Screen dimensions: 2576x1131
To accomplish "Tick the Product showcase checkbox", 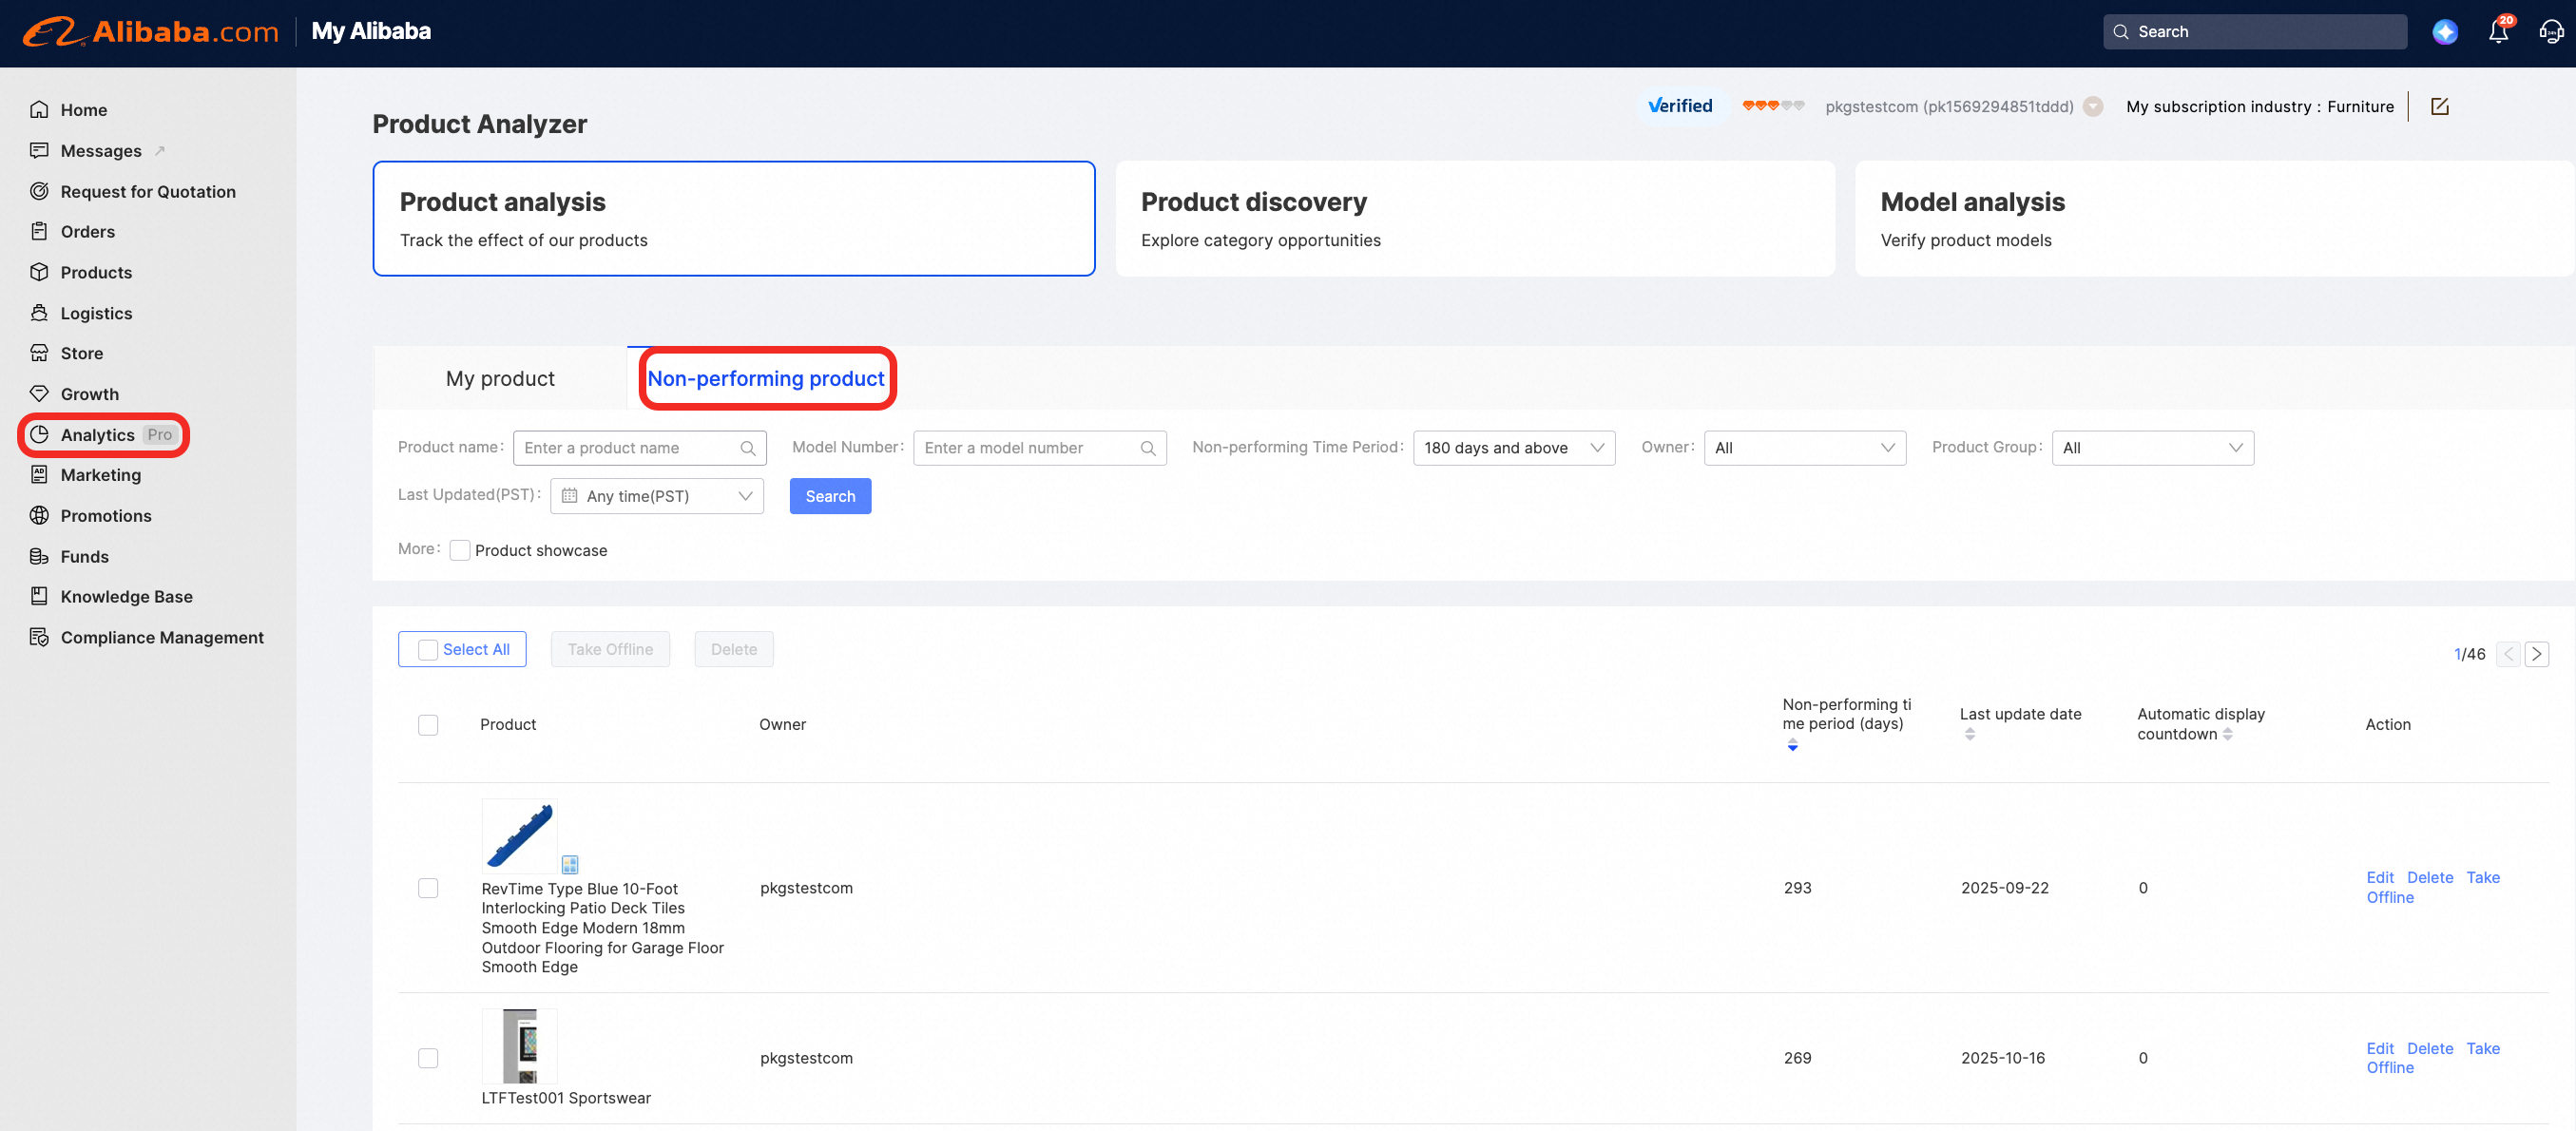I will [460, 550].
